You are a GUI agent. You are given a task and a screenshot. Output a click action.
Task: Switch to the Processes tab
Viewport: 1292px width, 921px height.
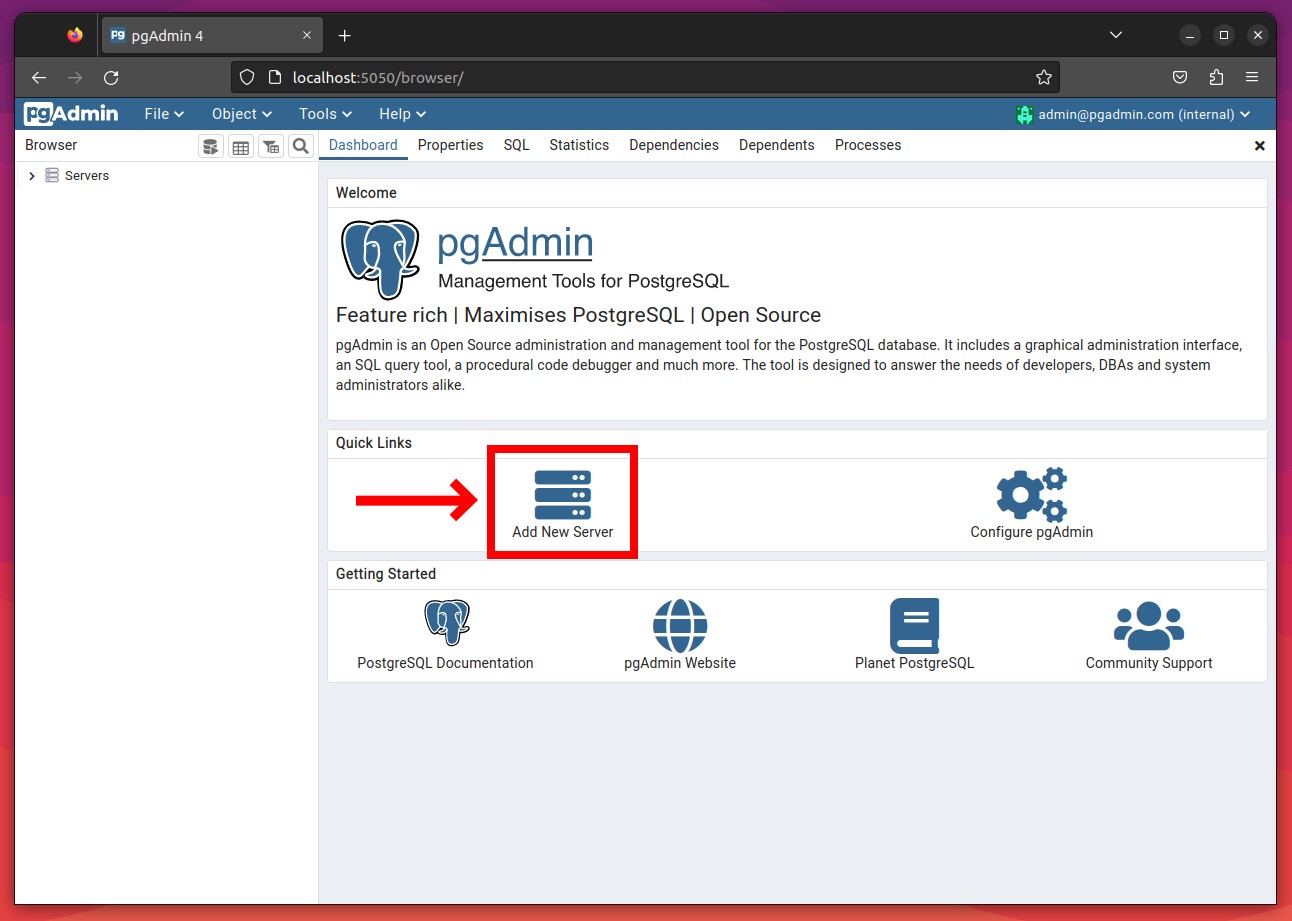point(868,145)
